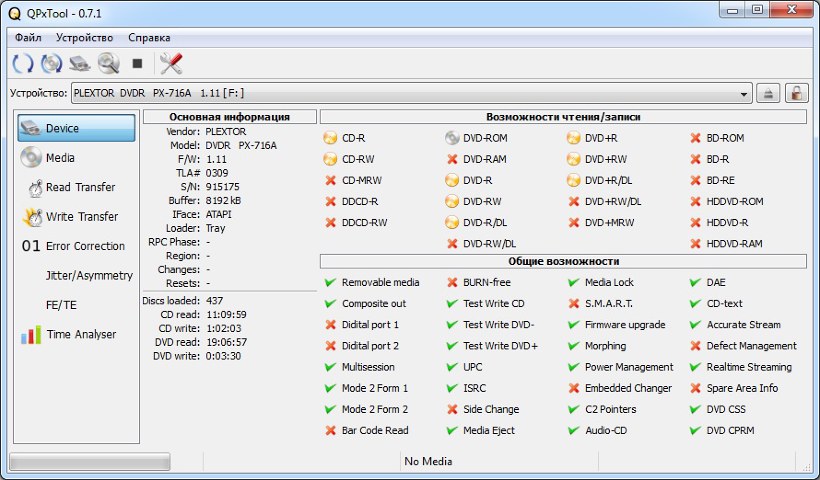The width and height of the screenshot is (820, 480).
Task: Click the eject tray icon button
Action: 768,93
